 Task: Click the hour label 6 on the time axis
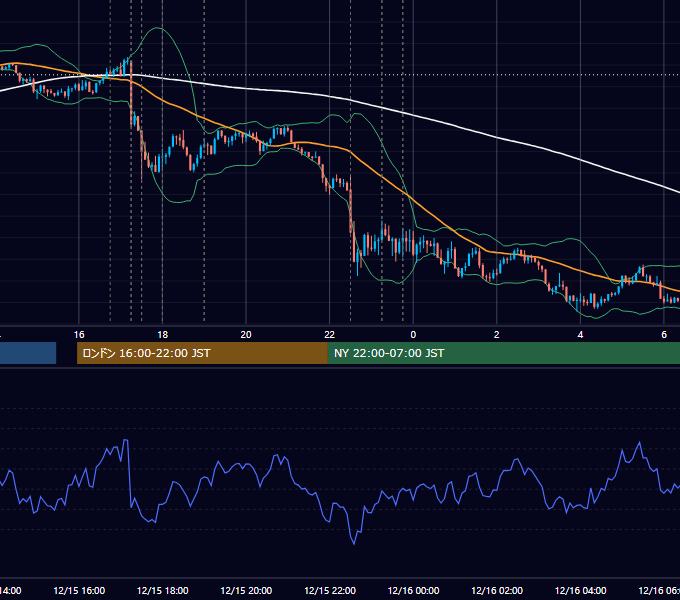pos(664,335)
